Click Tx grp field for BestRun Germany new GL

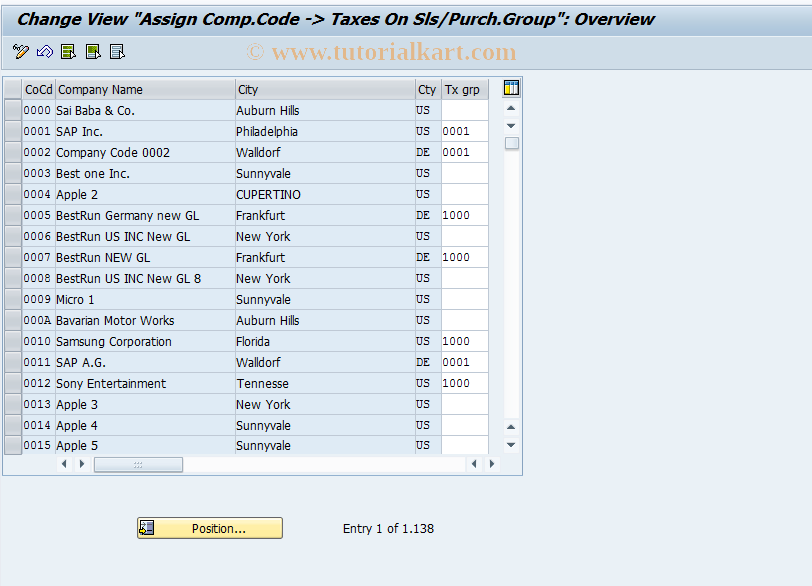pyautogui.click(x=465, y=215)
